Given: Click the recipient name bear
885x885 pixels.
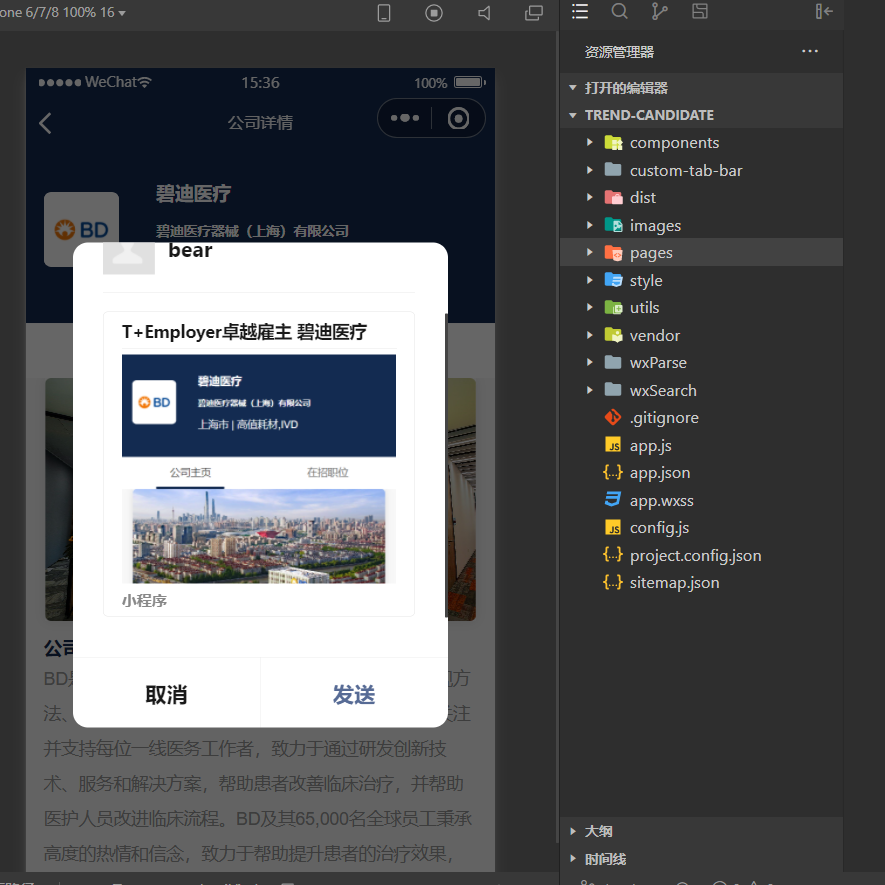Looking at the screenshot, I should tap(190, 250).
